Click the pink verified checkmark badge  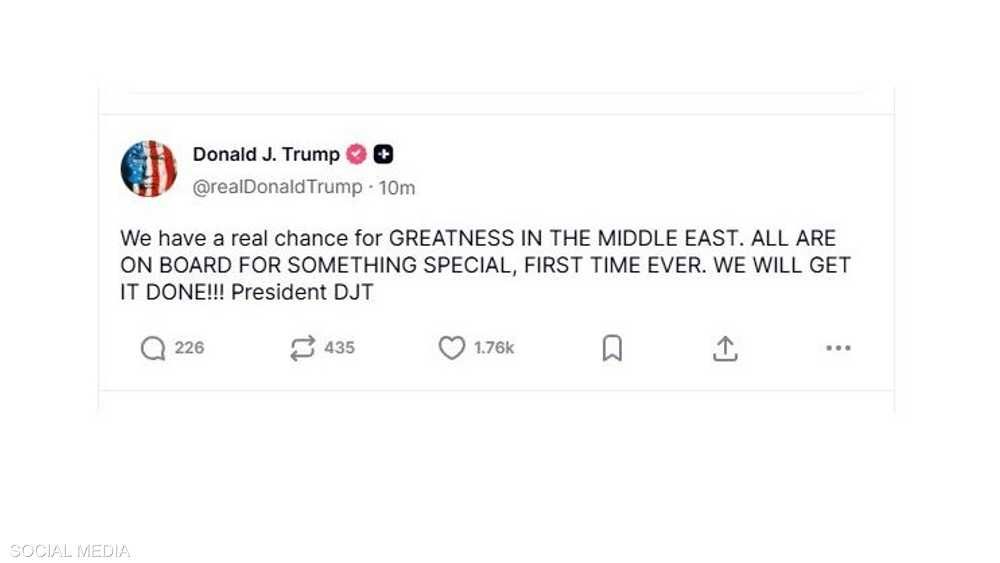(356, 154)
